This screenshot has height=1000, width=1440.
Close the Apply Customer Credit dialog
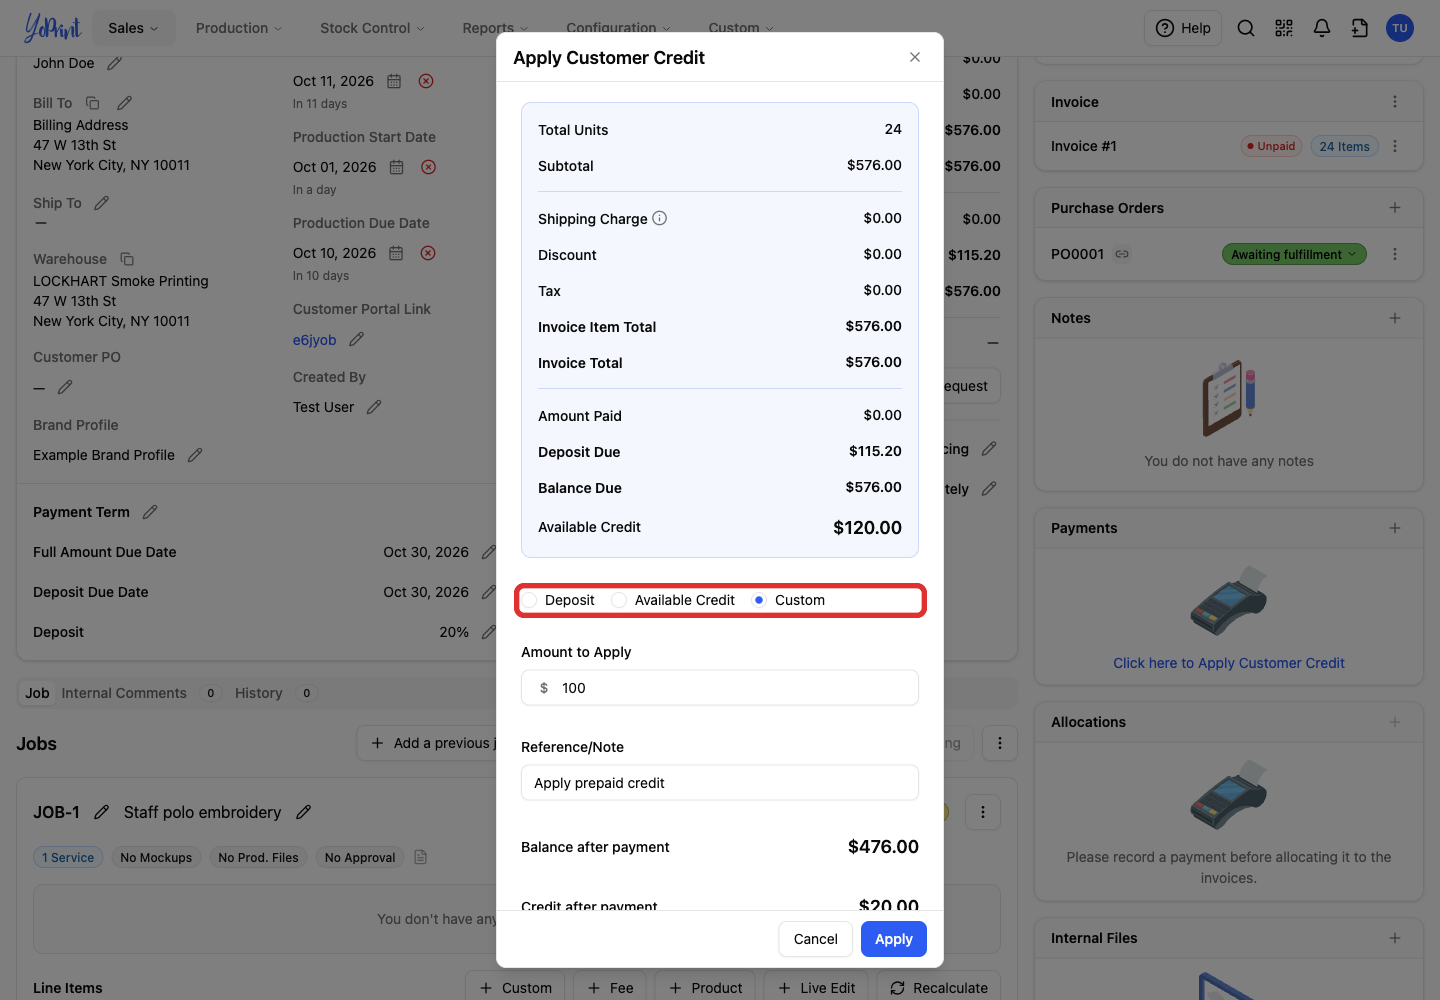(915, 57)
